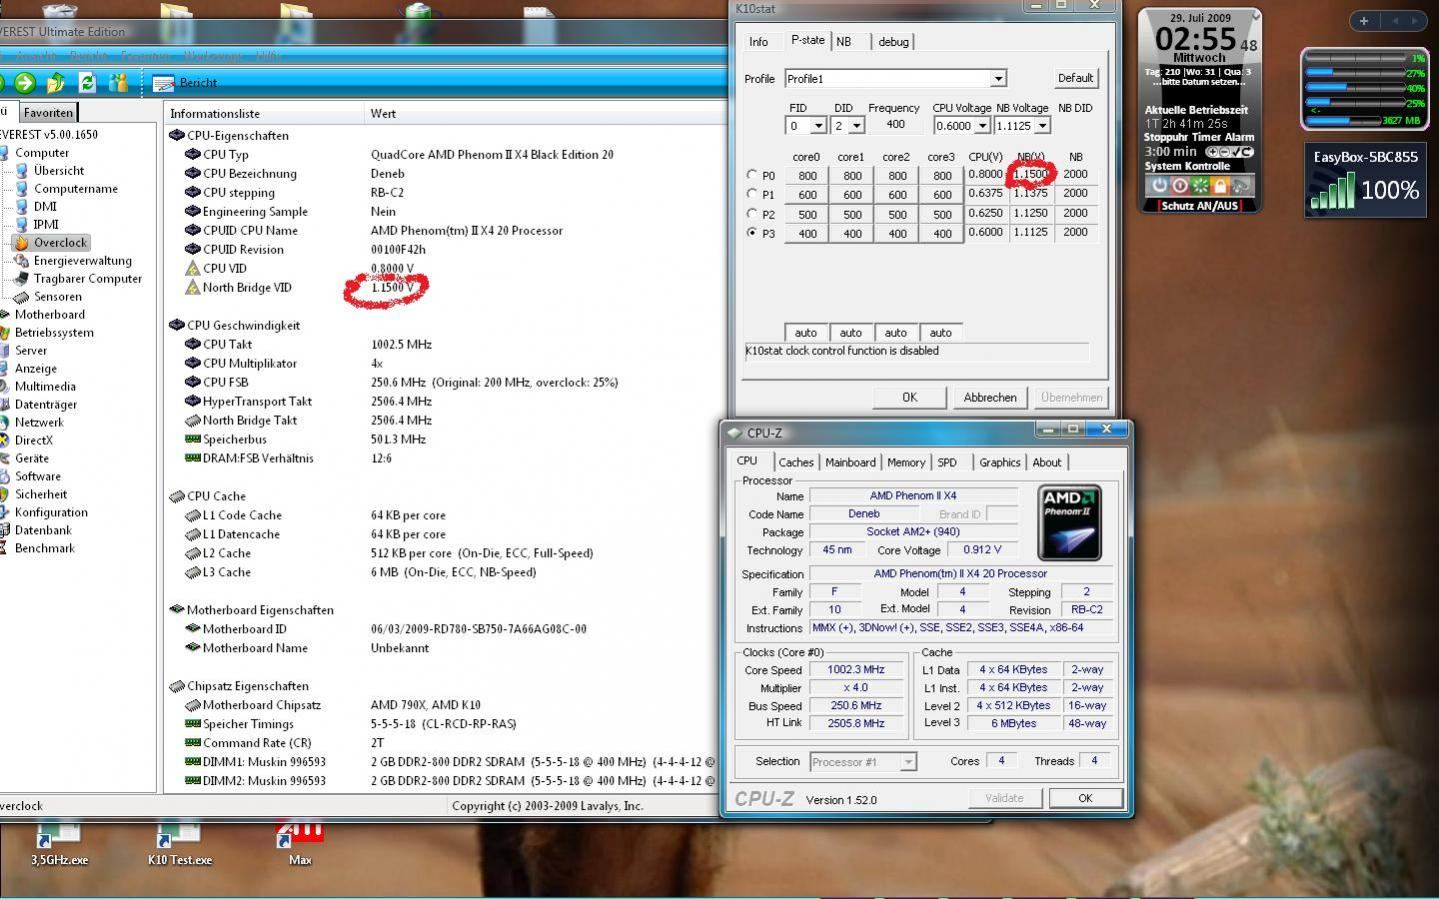
Task: Switch to the debug tab in K10stat
Action: click(894, 42)
